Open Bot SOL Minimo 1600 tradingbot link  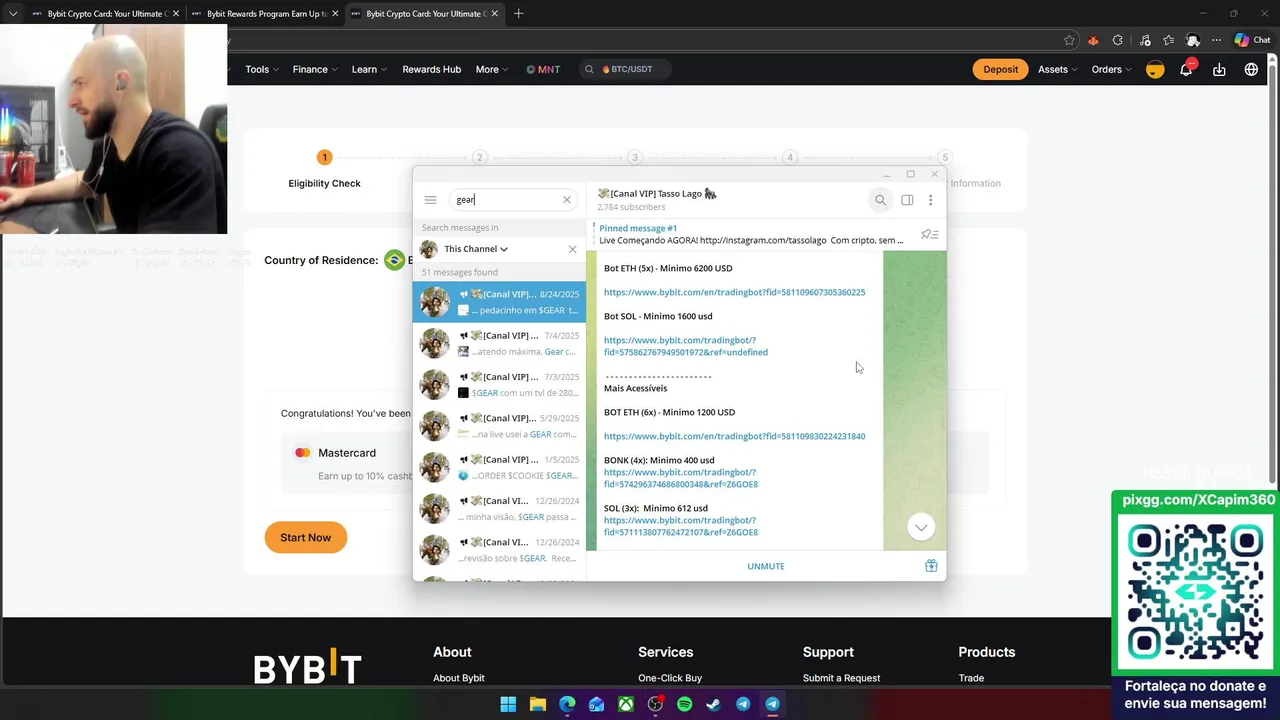pyautogui.click(x=685, y=346)
